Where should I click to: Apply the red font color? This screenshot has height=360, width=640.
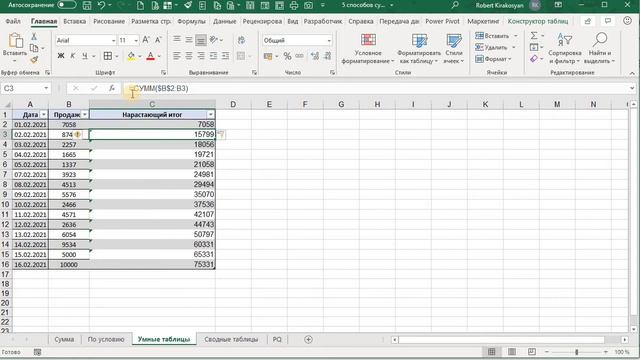pyautogui.click(x=151, y=56)
